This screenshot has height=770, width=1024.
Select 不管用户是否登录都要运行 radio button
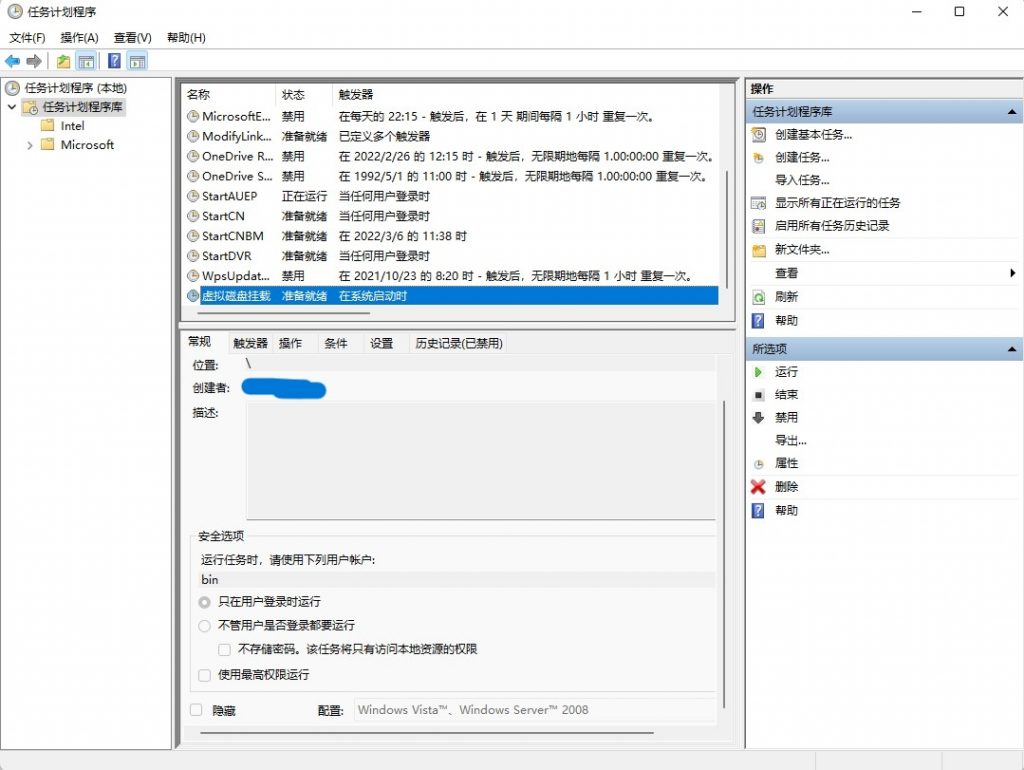click(205, 625)
